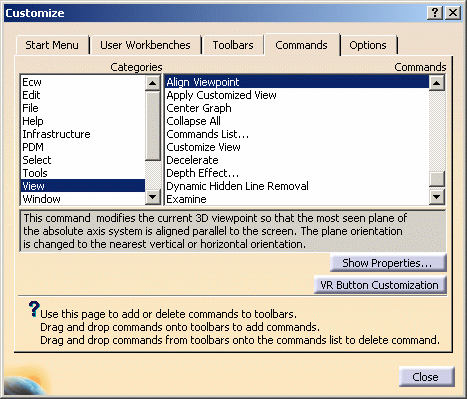
Task: Click Categories list scroll up arrow
Action: (153, 83)
